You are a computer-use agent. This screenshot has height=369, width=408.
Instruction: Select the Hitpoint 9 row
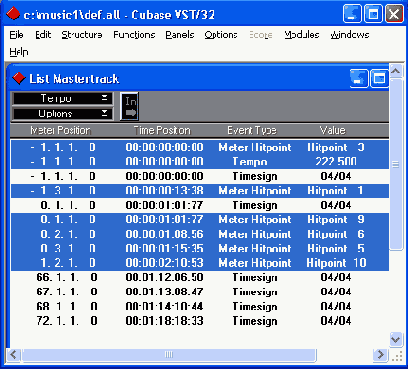coord(200,220)
